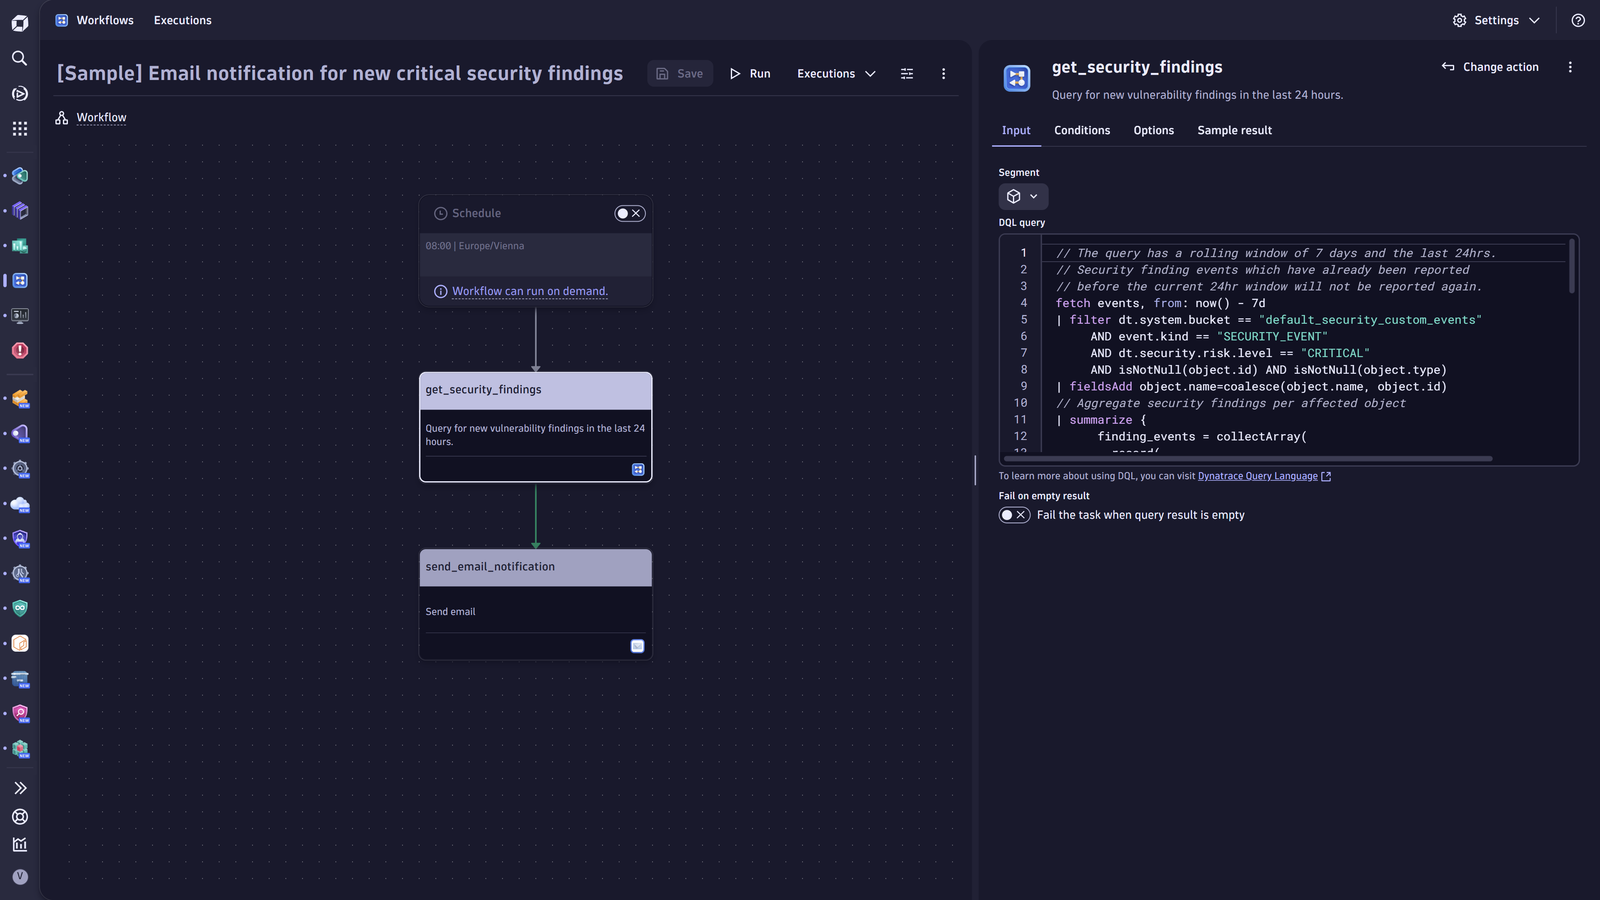This screenshot has height=900, width=1600.
Task: Open the workflow settings sliders icon
Action: (x=907, y=74)
